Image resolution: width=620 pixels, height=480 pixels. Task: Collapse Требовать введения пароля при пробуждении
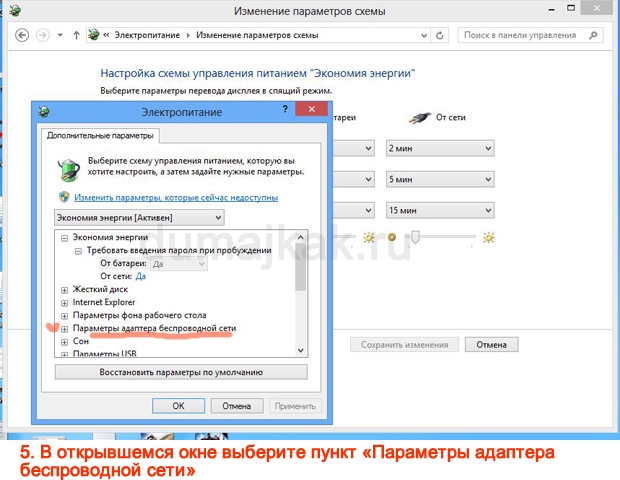(x=78, y=251)
